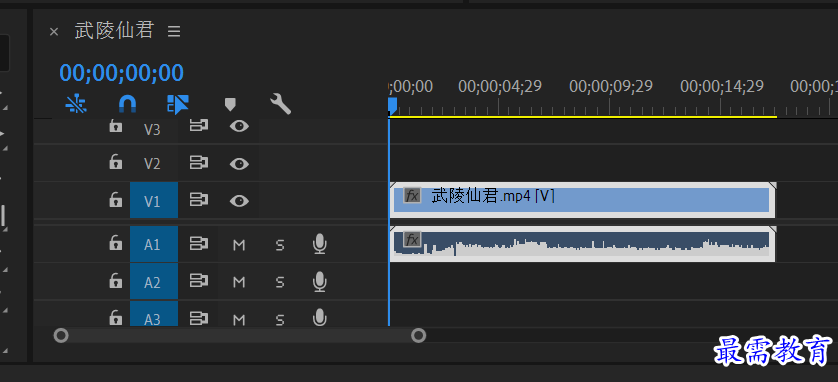Toggle A2 track targeting
The width and height of the screenshot is (838, 382).
point(153,282)
